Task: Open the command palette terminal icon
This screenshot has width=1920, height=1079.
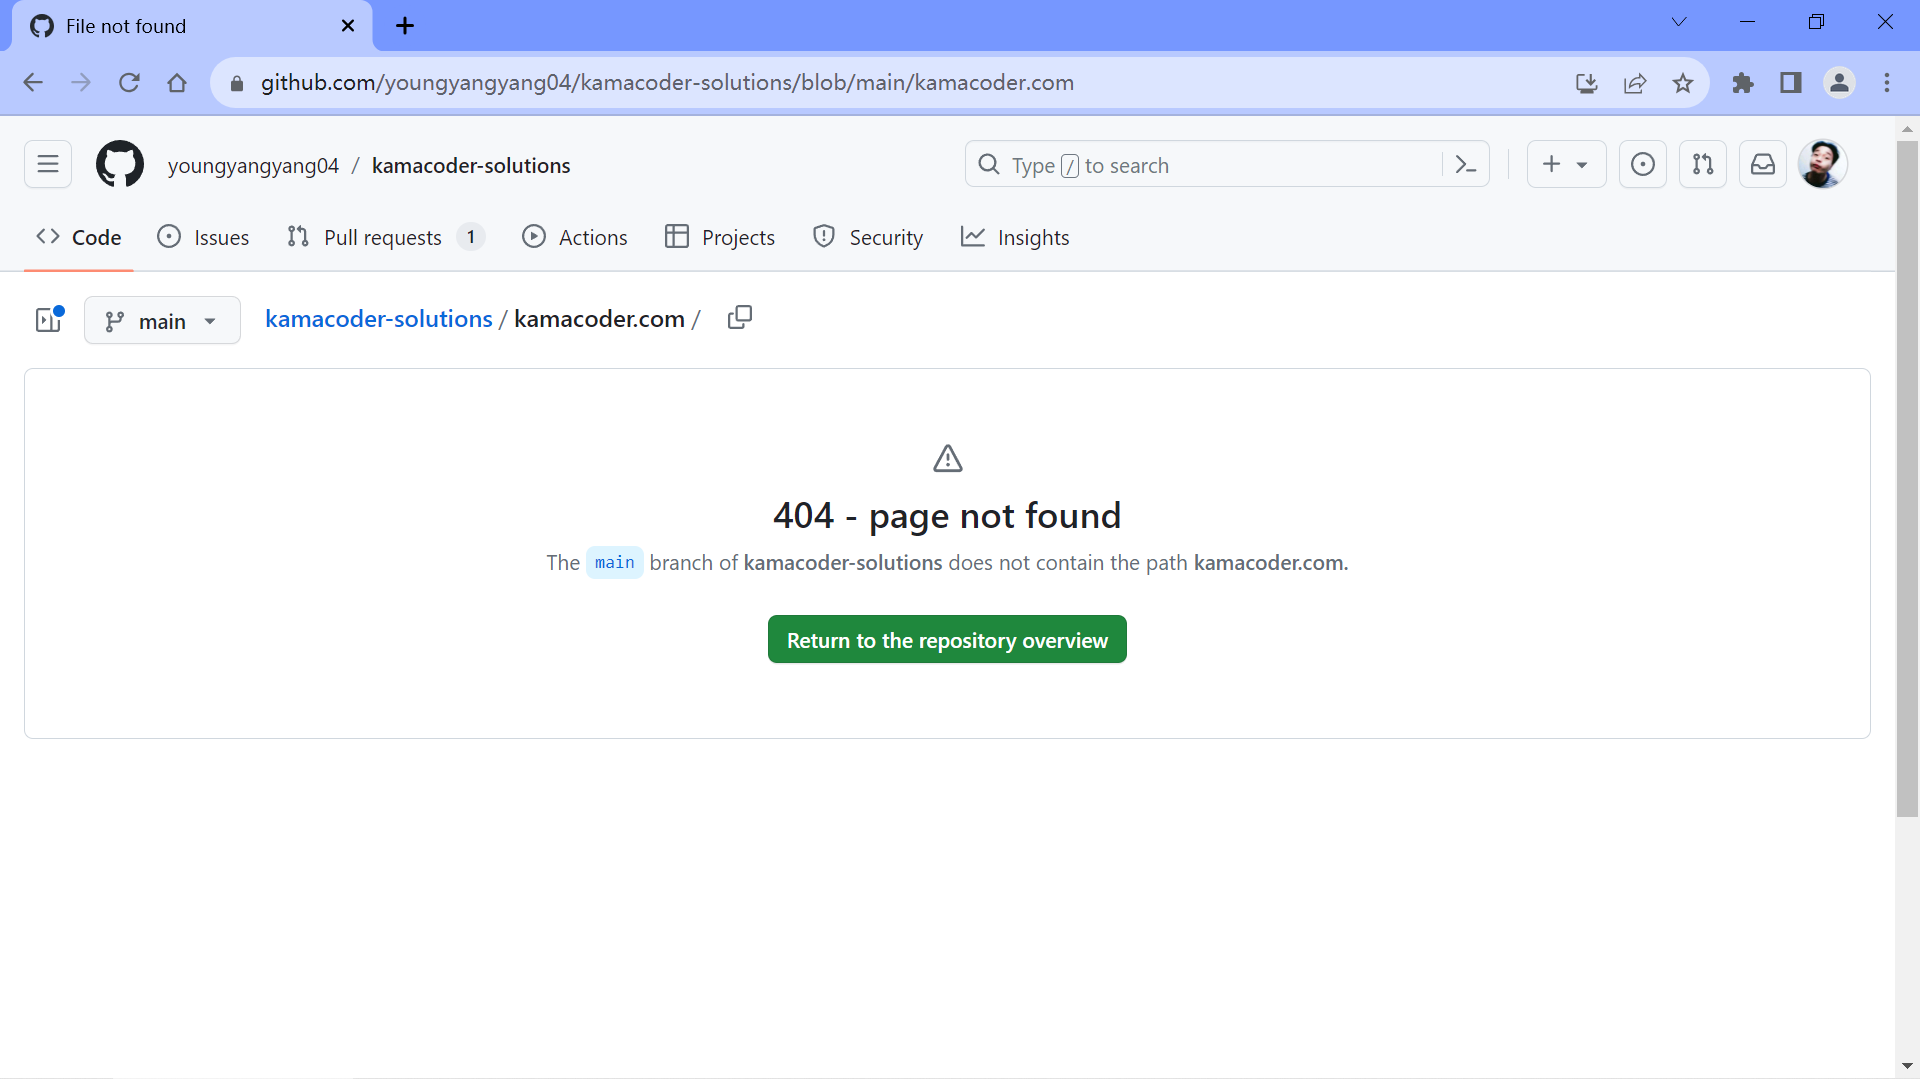Action: [1465, 164]
